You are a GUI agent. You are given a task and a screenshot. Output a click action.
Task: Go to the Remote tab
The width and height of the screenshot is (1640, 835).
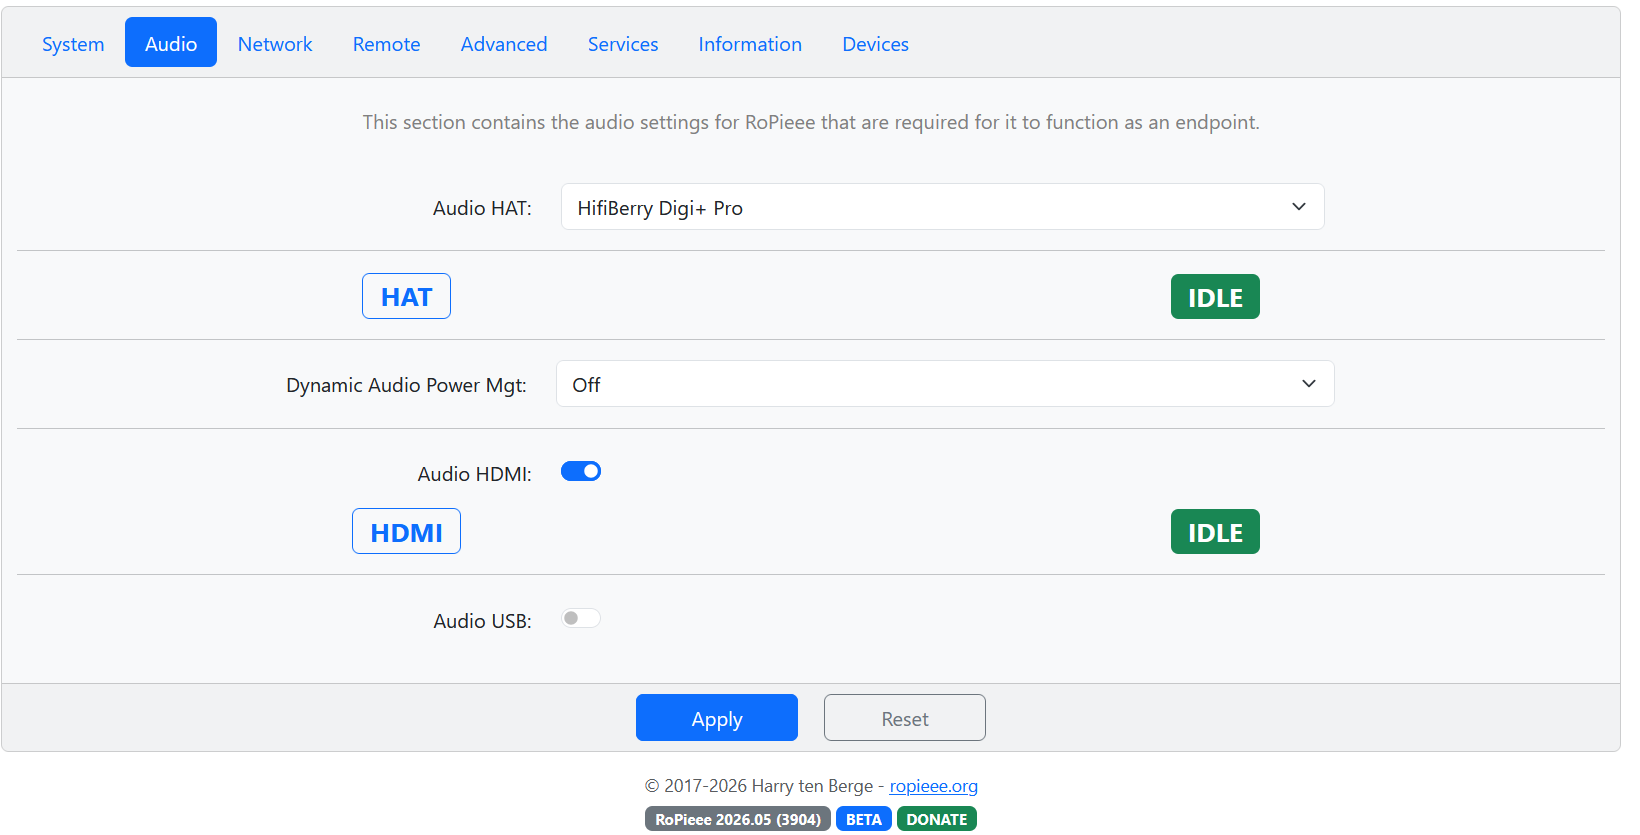tap(386, 44)
